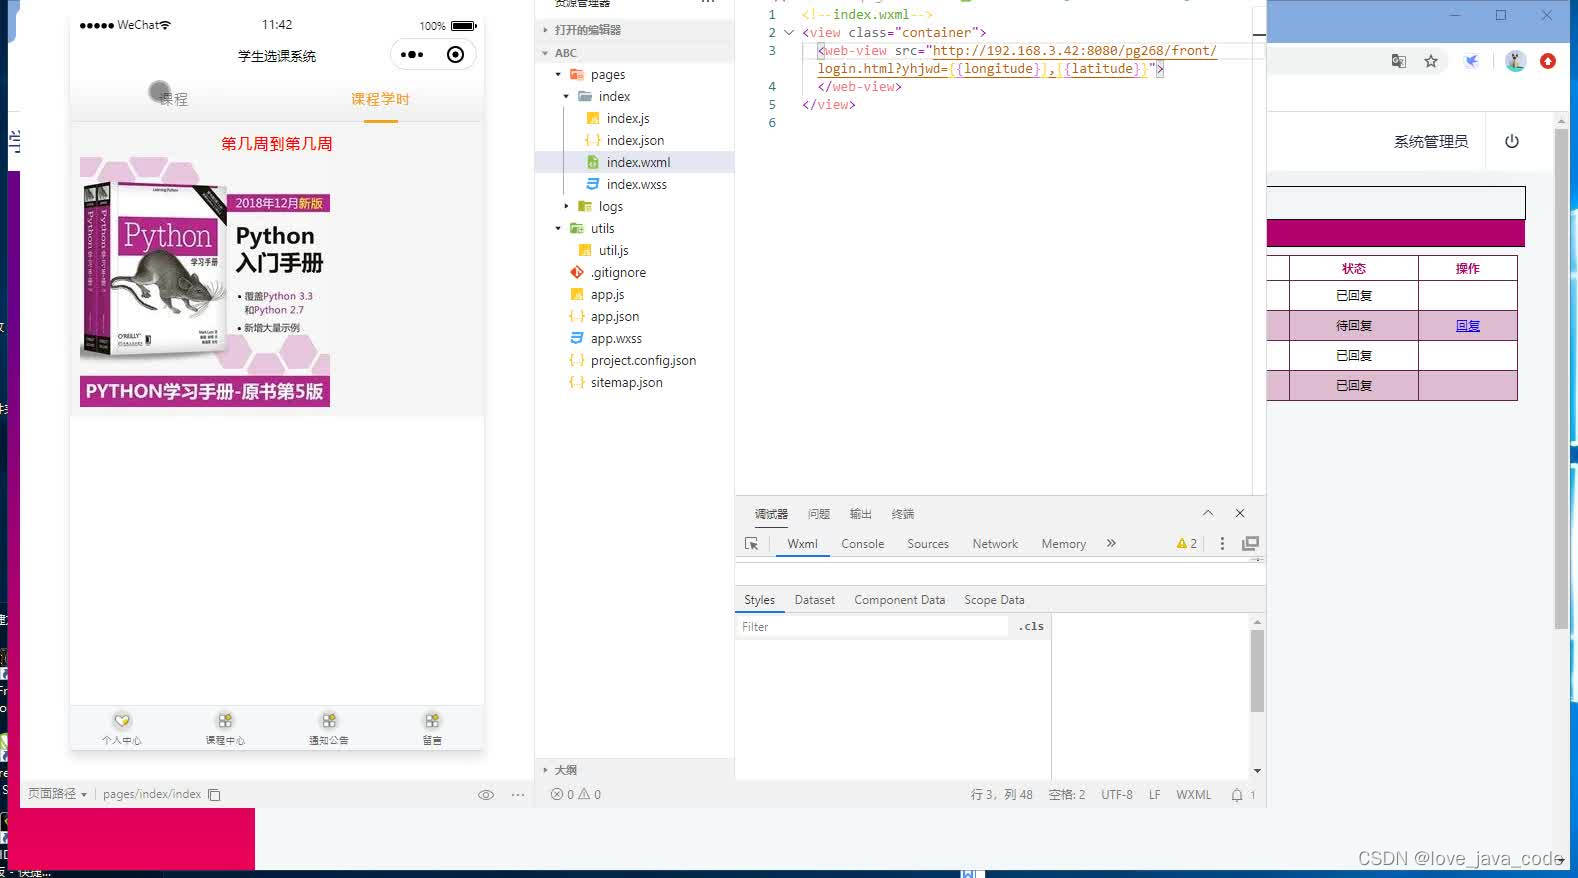
Task: Click the blue bird extension icon in browser
Action: (x=1472, y=61)
